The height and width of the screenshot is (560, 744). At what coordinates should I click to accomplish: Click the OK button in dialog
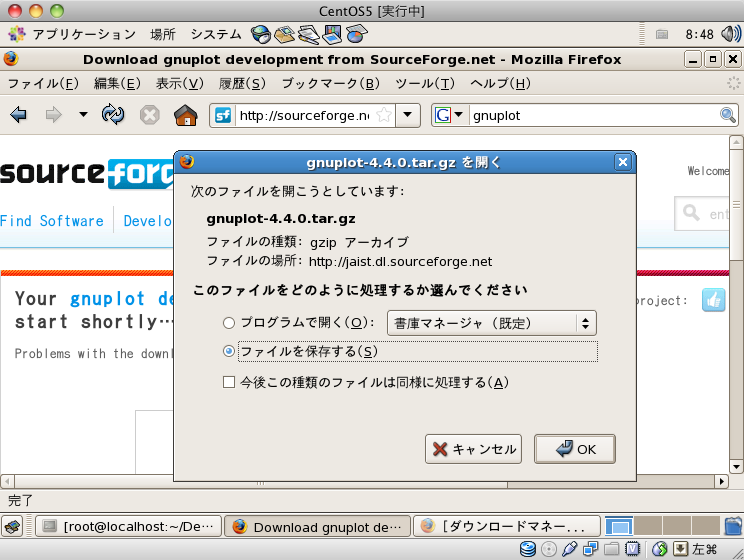(x=575, y=449)
